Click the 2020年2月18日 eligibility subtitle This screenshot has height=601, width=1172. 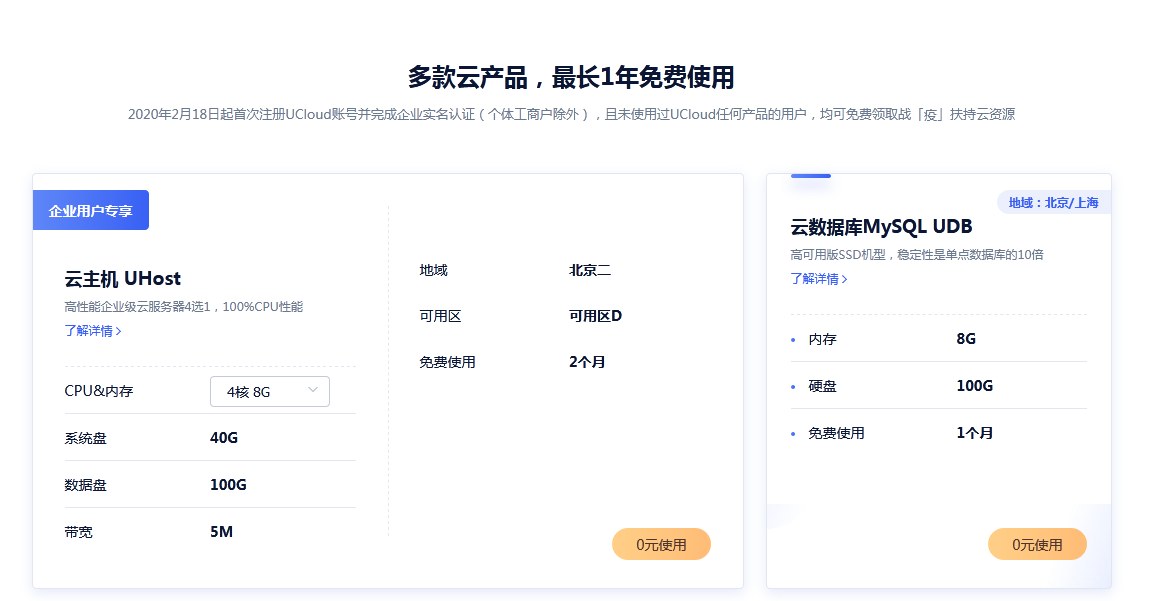571,114
